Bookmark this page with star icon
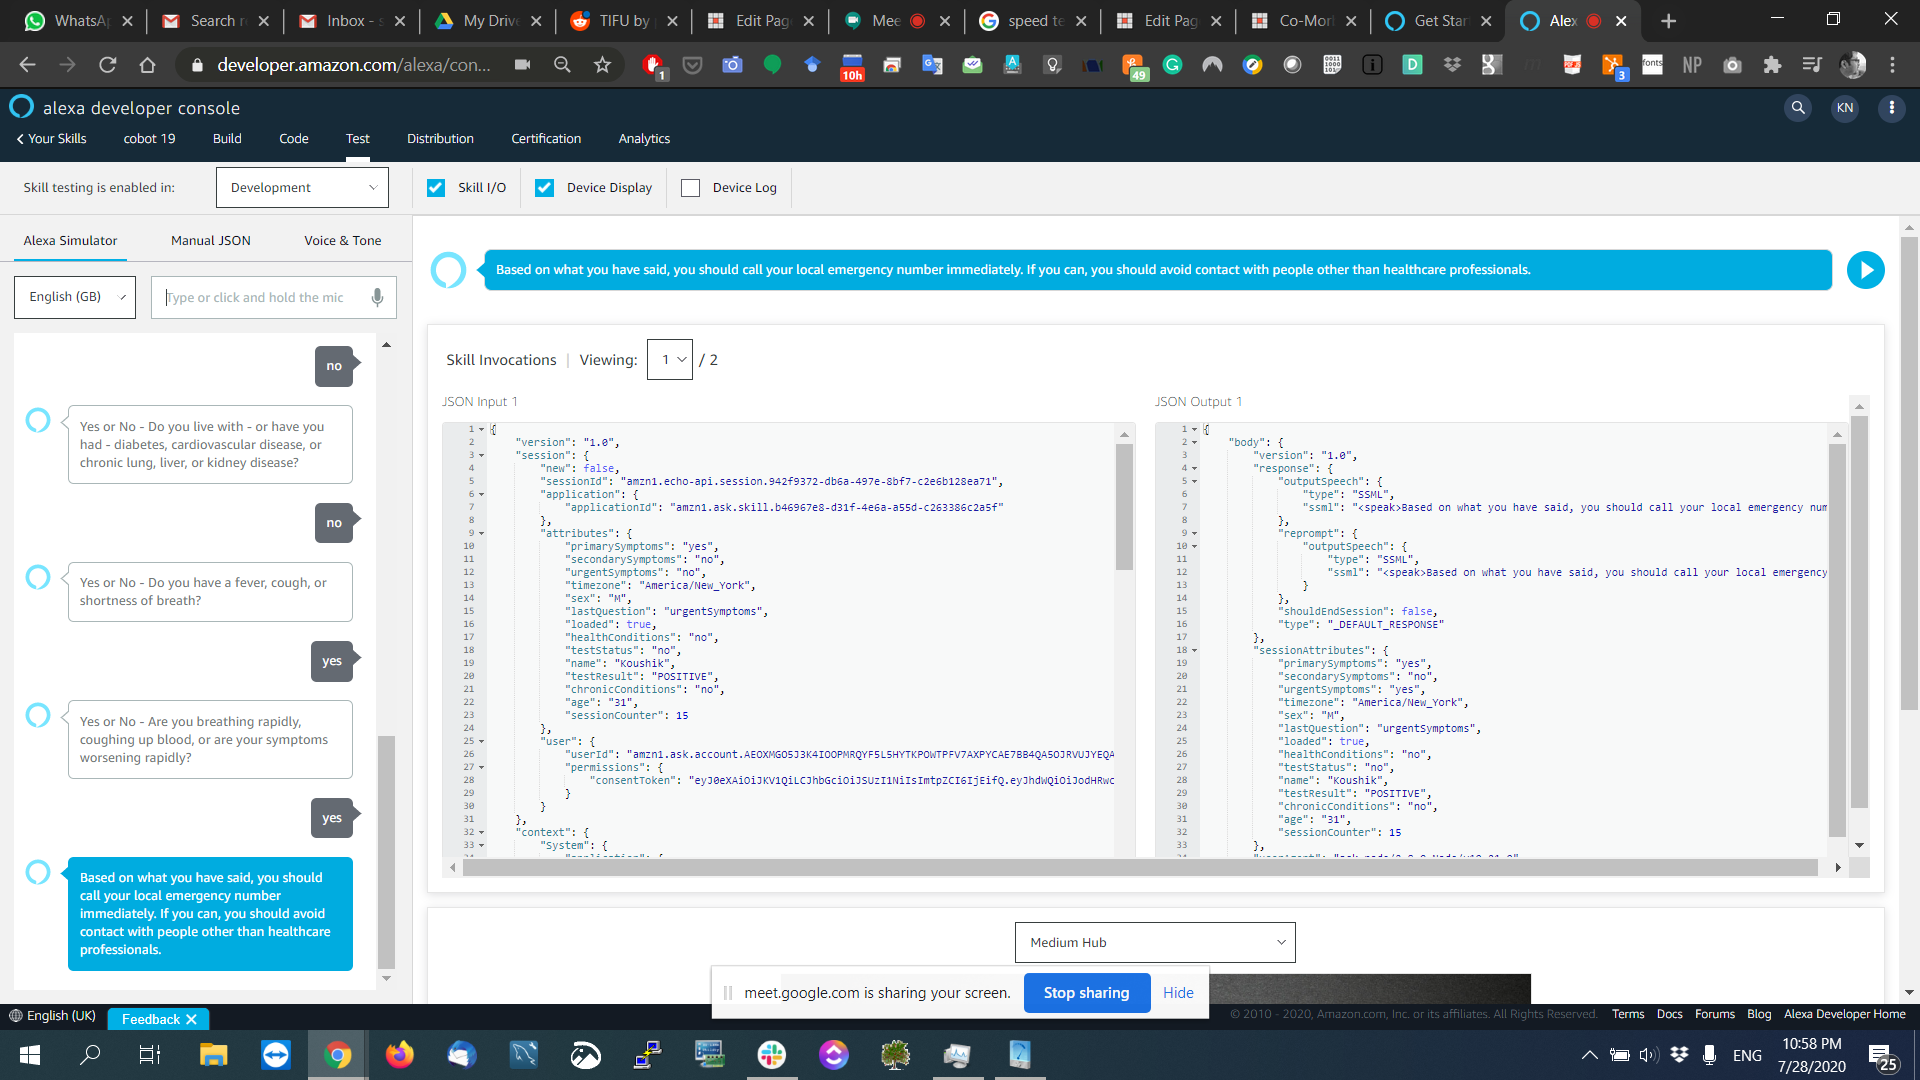The width and height of the screenshot is (1920, 1080). (x=602, y=65)
